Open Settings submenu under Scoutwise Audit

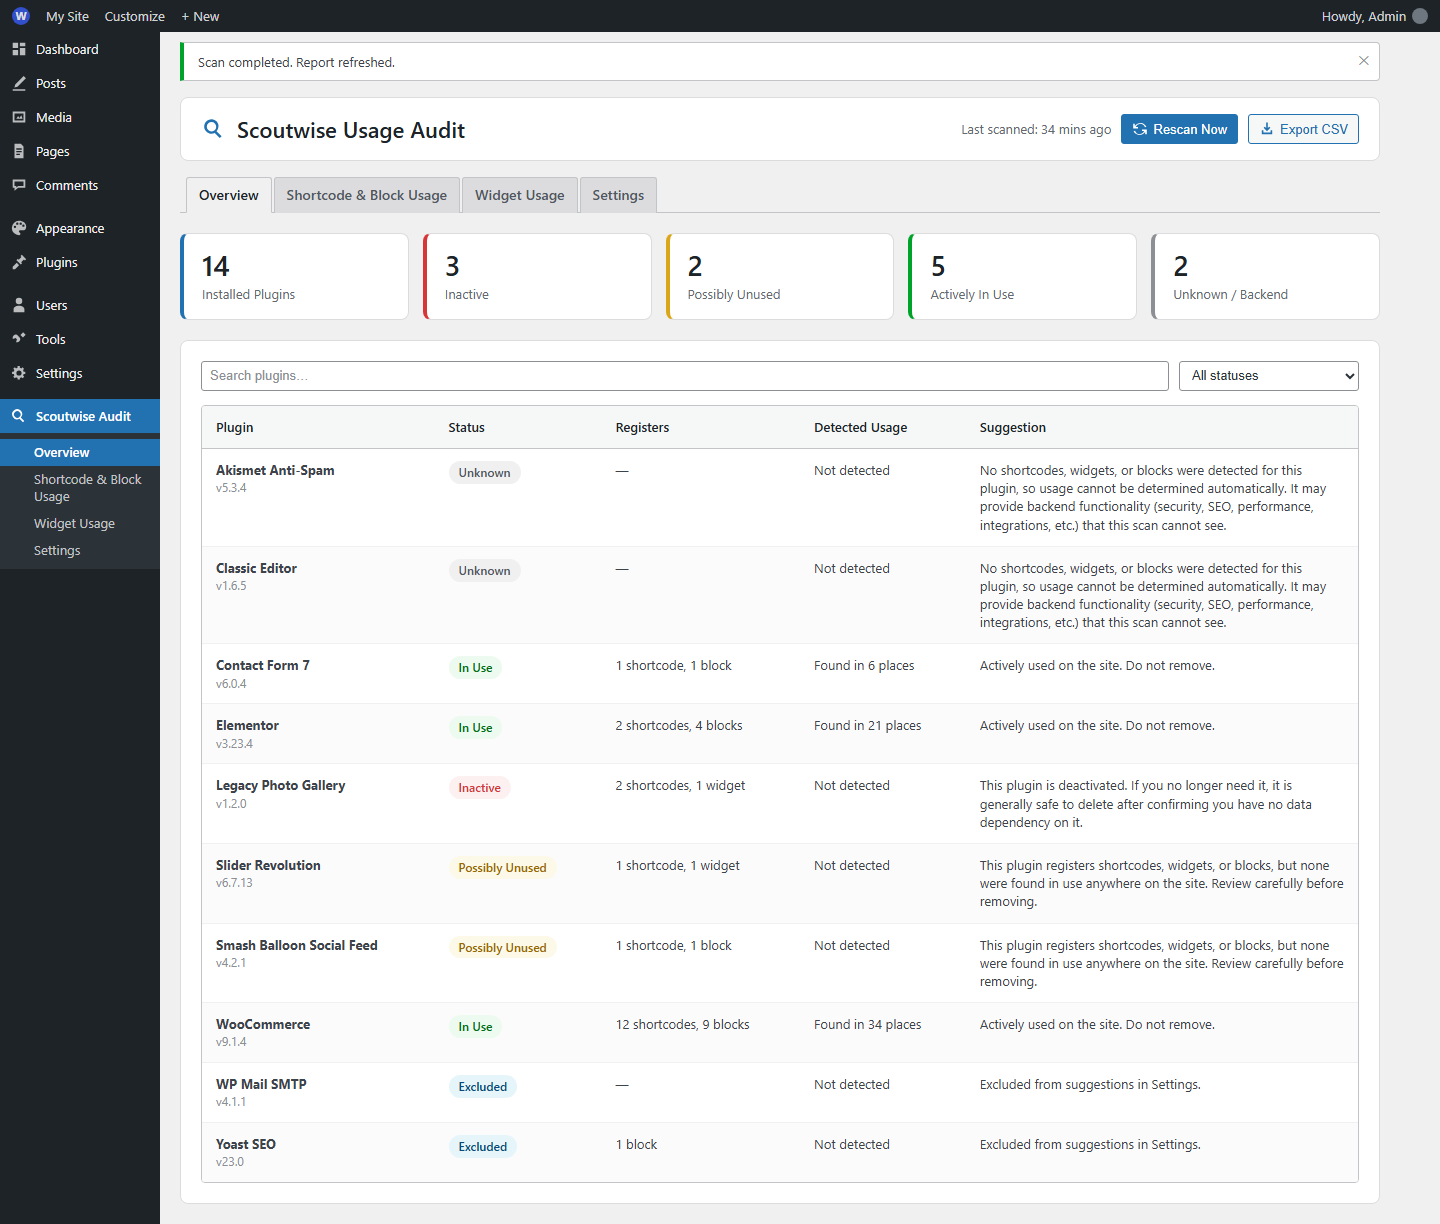coord(80,550)
